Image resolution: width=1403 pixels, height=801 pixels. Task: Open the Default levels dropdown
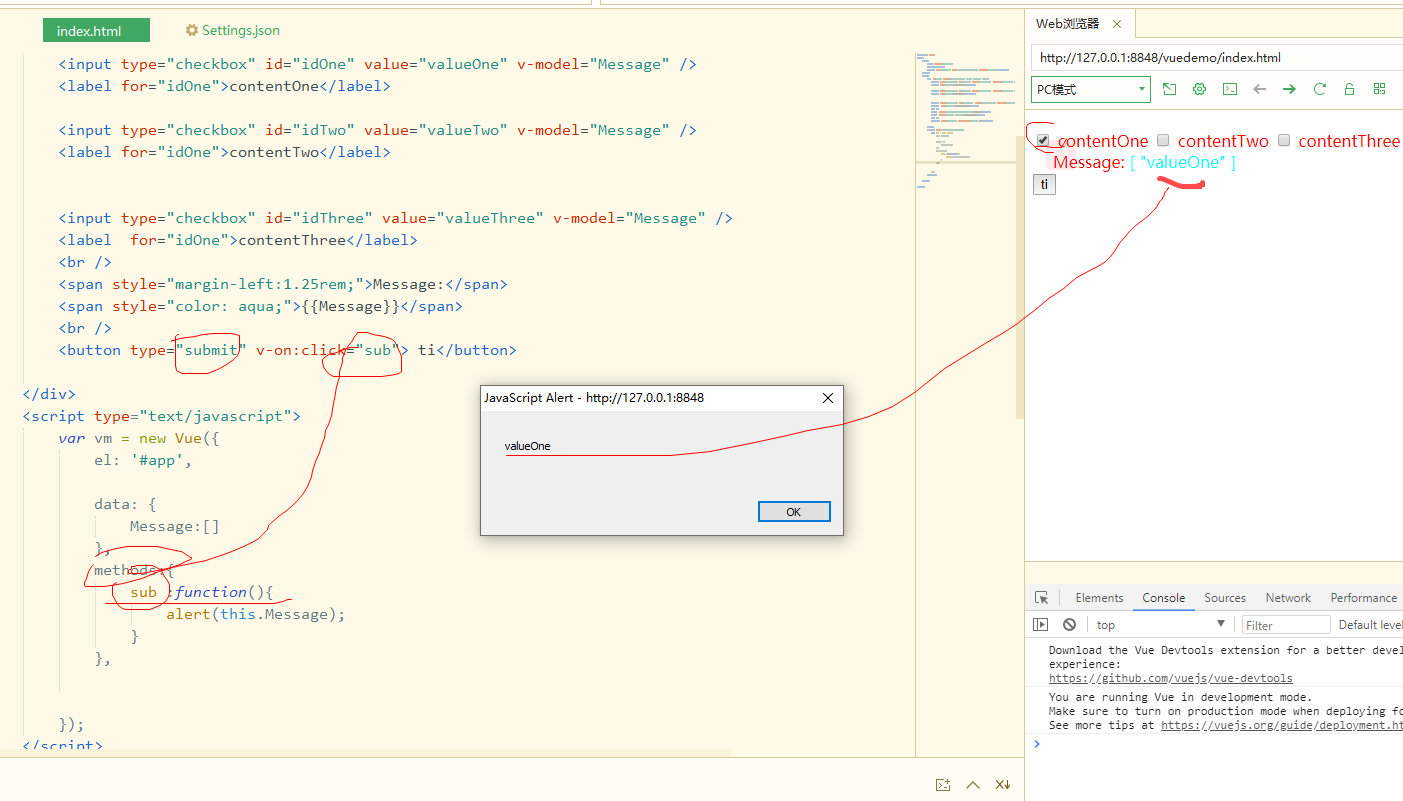[1370, 625]
